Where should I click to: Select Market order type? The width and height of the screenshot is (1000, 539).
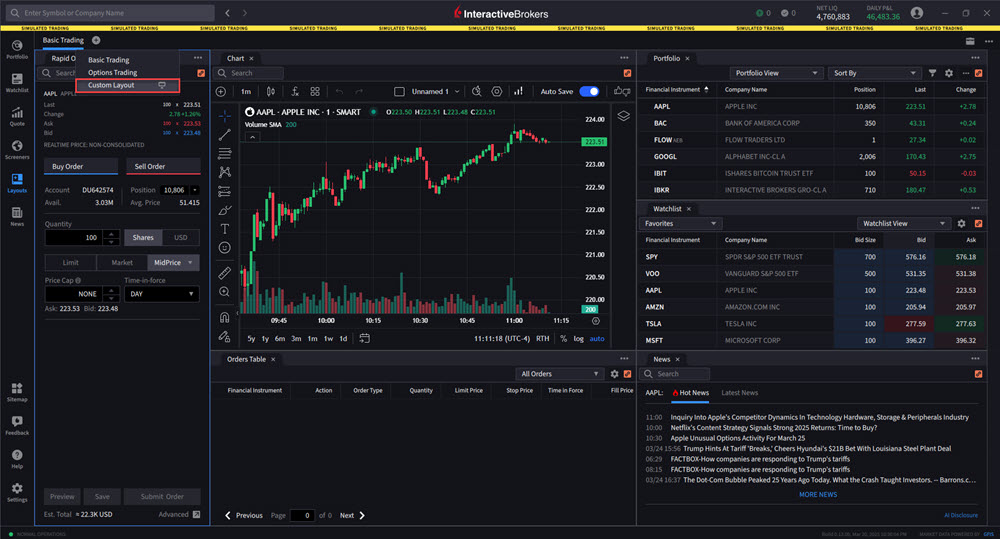point(122,262)
